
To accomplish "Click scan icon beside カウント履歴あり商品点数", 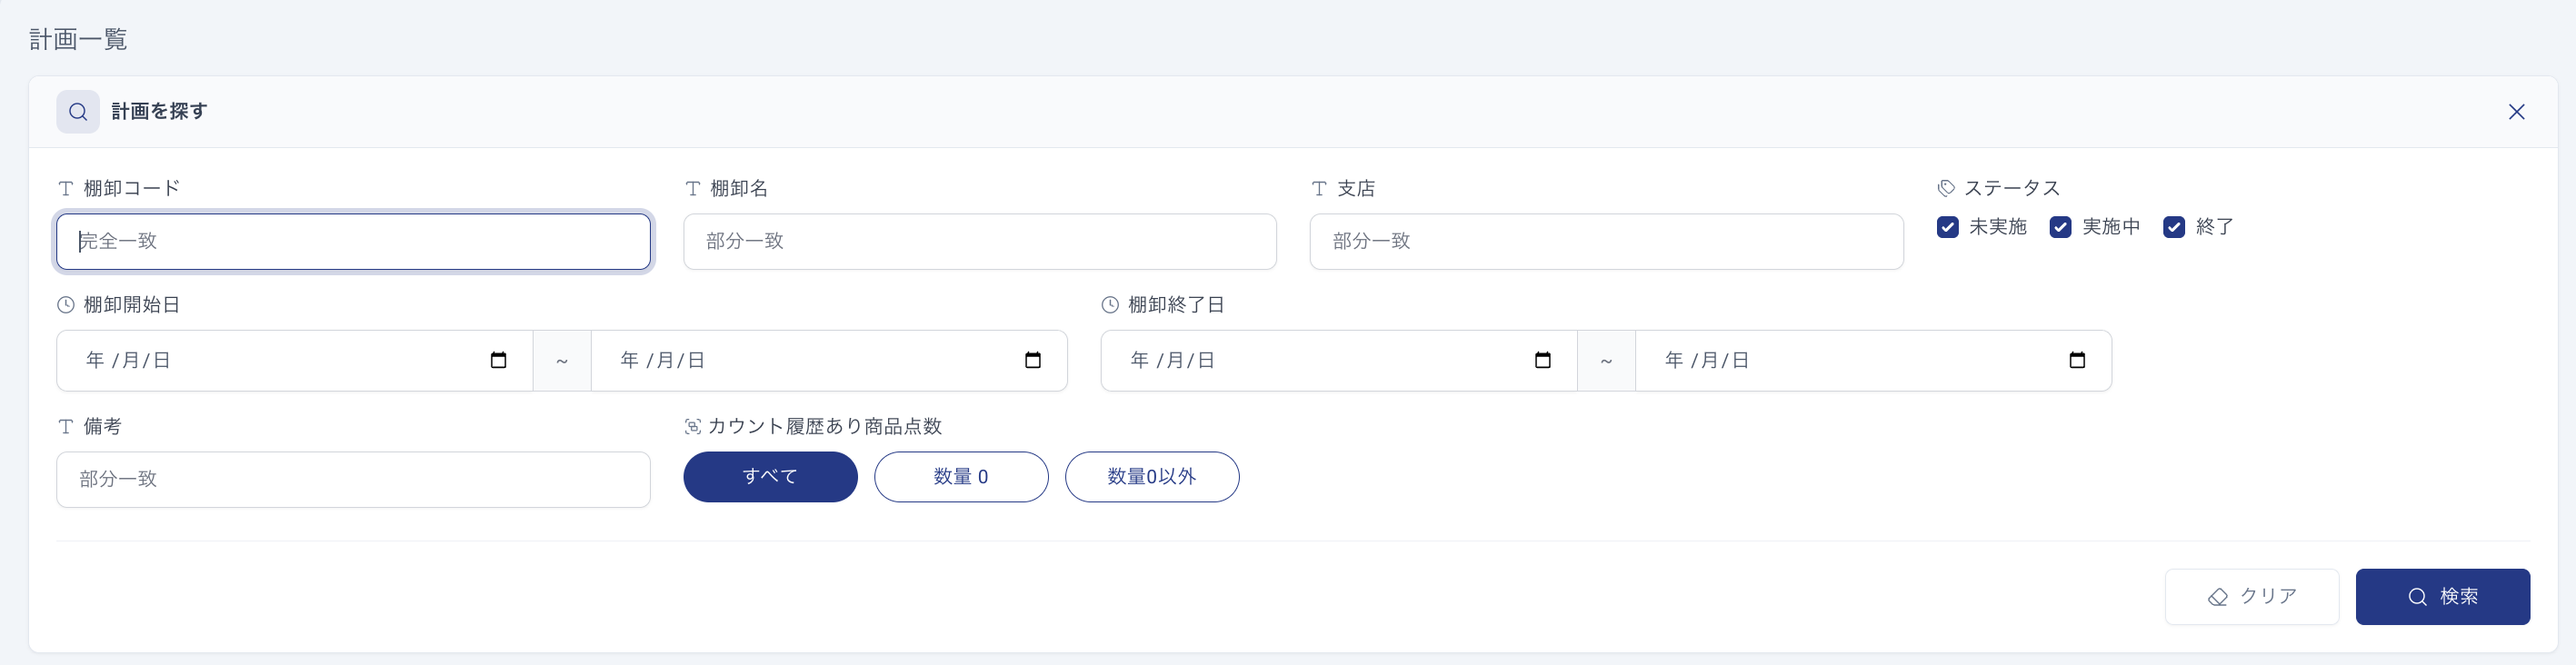I will 692,427.
